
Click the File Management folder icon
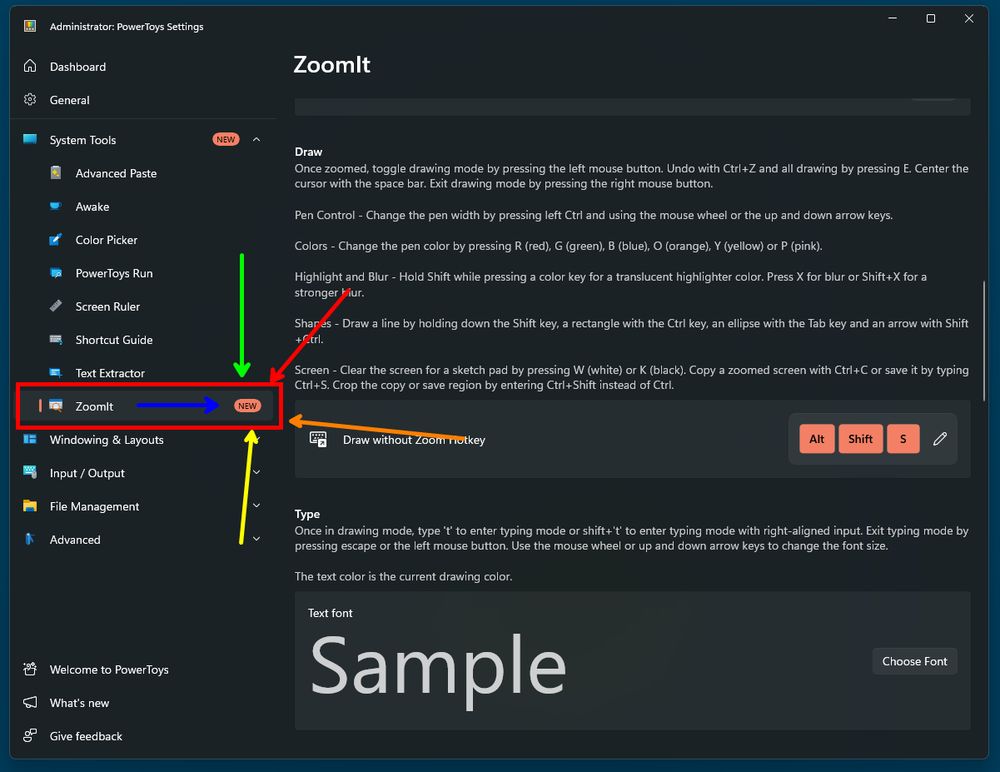(30, 505)
